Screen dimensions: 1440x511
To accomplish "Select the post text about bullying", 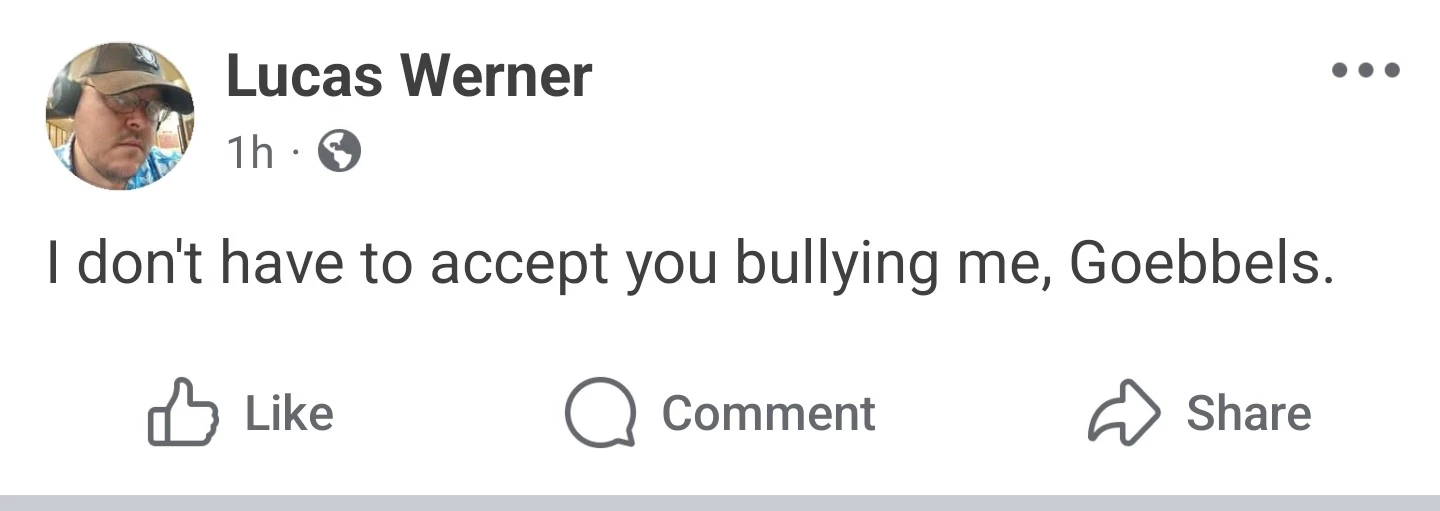I will [x=690, y=264].
